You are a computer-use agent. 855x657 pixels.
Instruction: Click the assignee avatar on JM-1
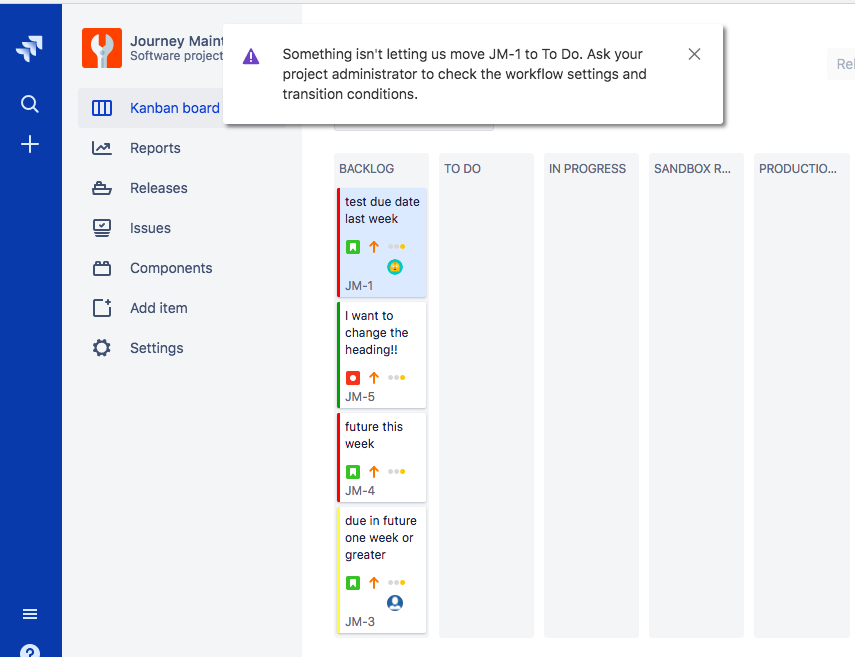point(395,267)
